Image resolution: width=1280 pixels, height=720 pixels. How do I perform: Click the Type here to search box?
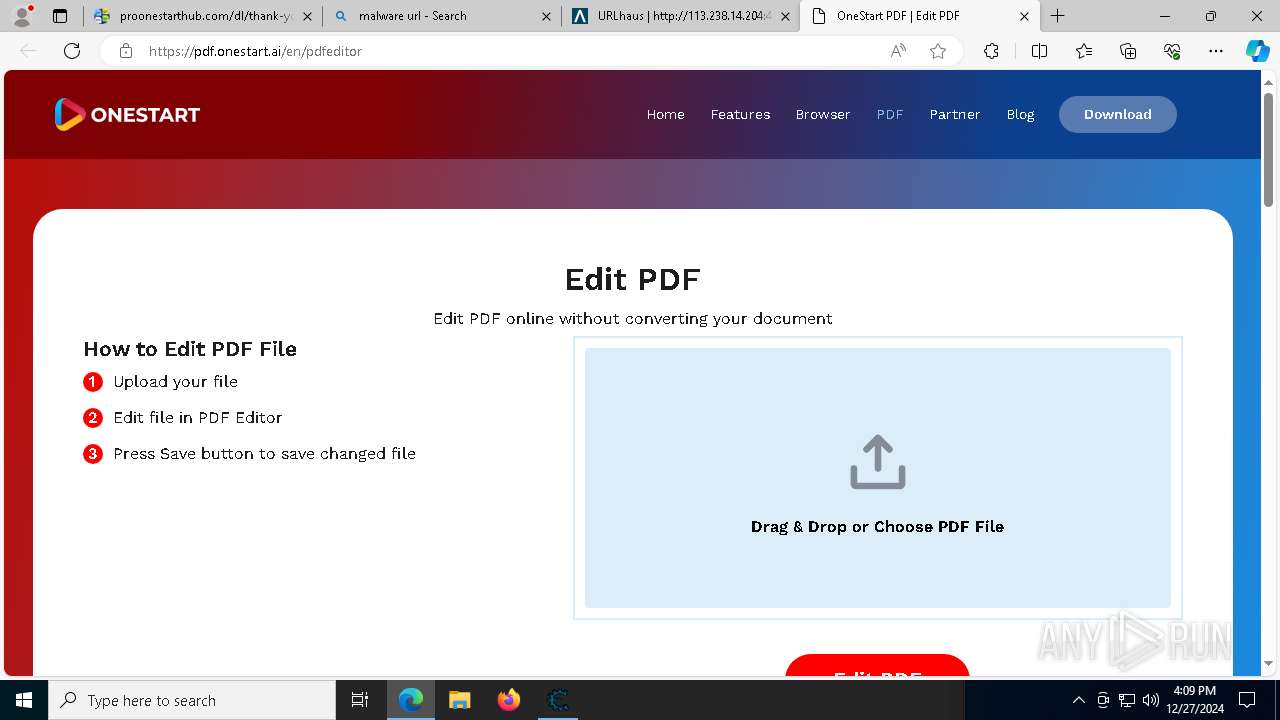point(192,700)
